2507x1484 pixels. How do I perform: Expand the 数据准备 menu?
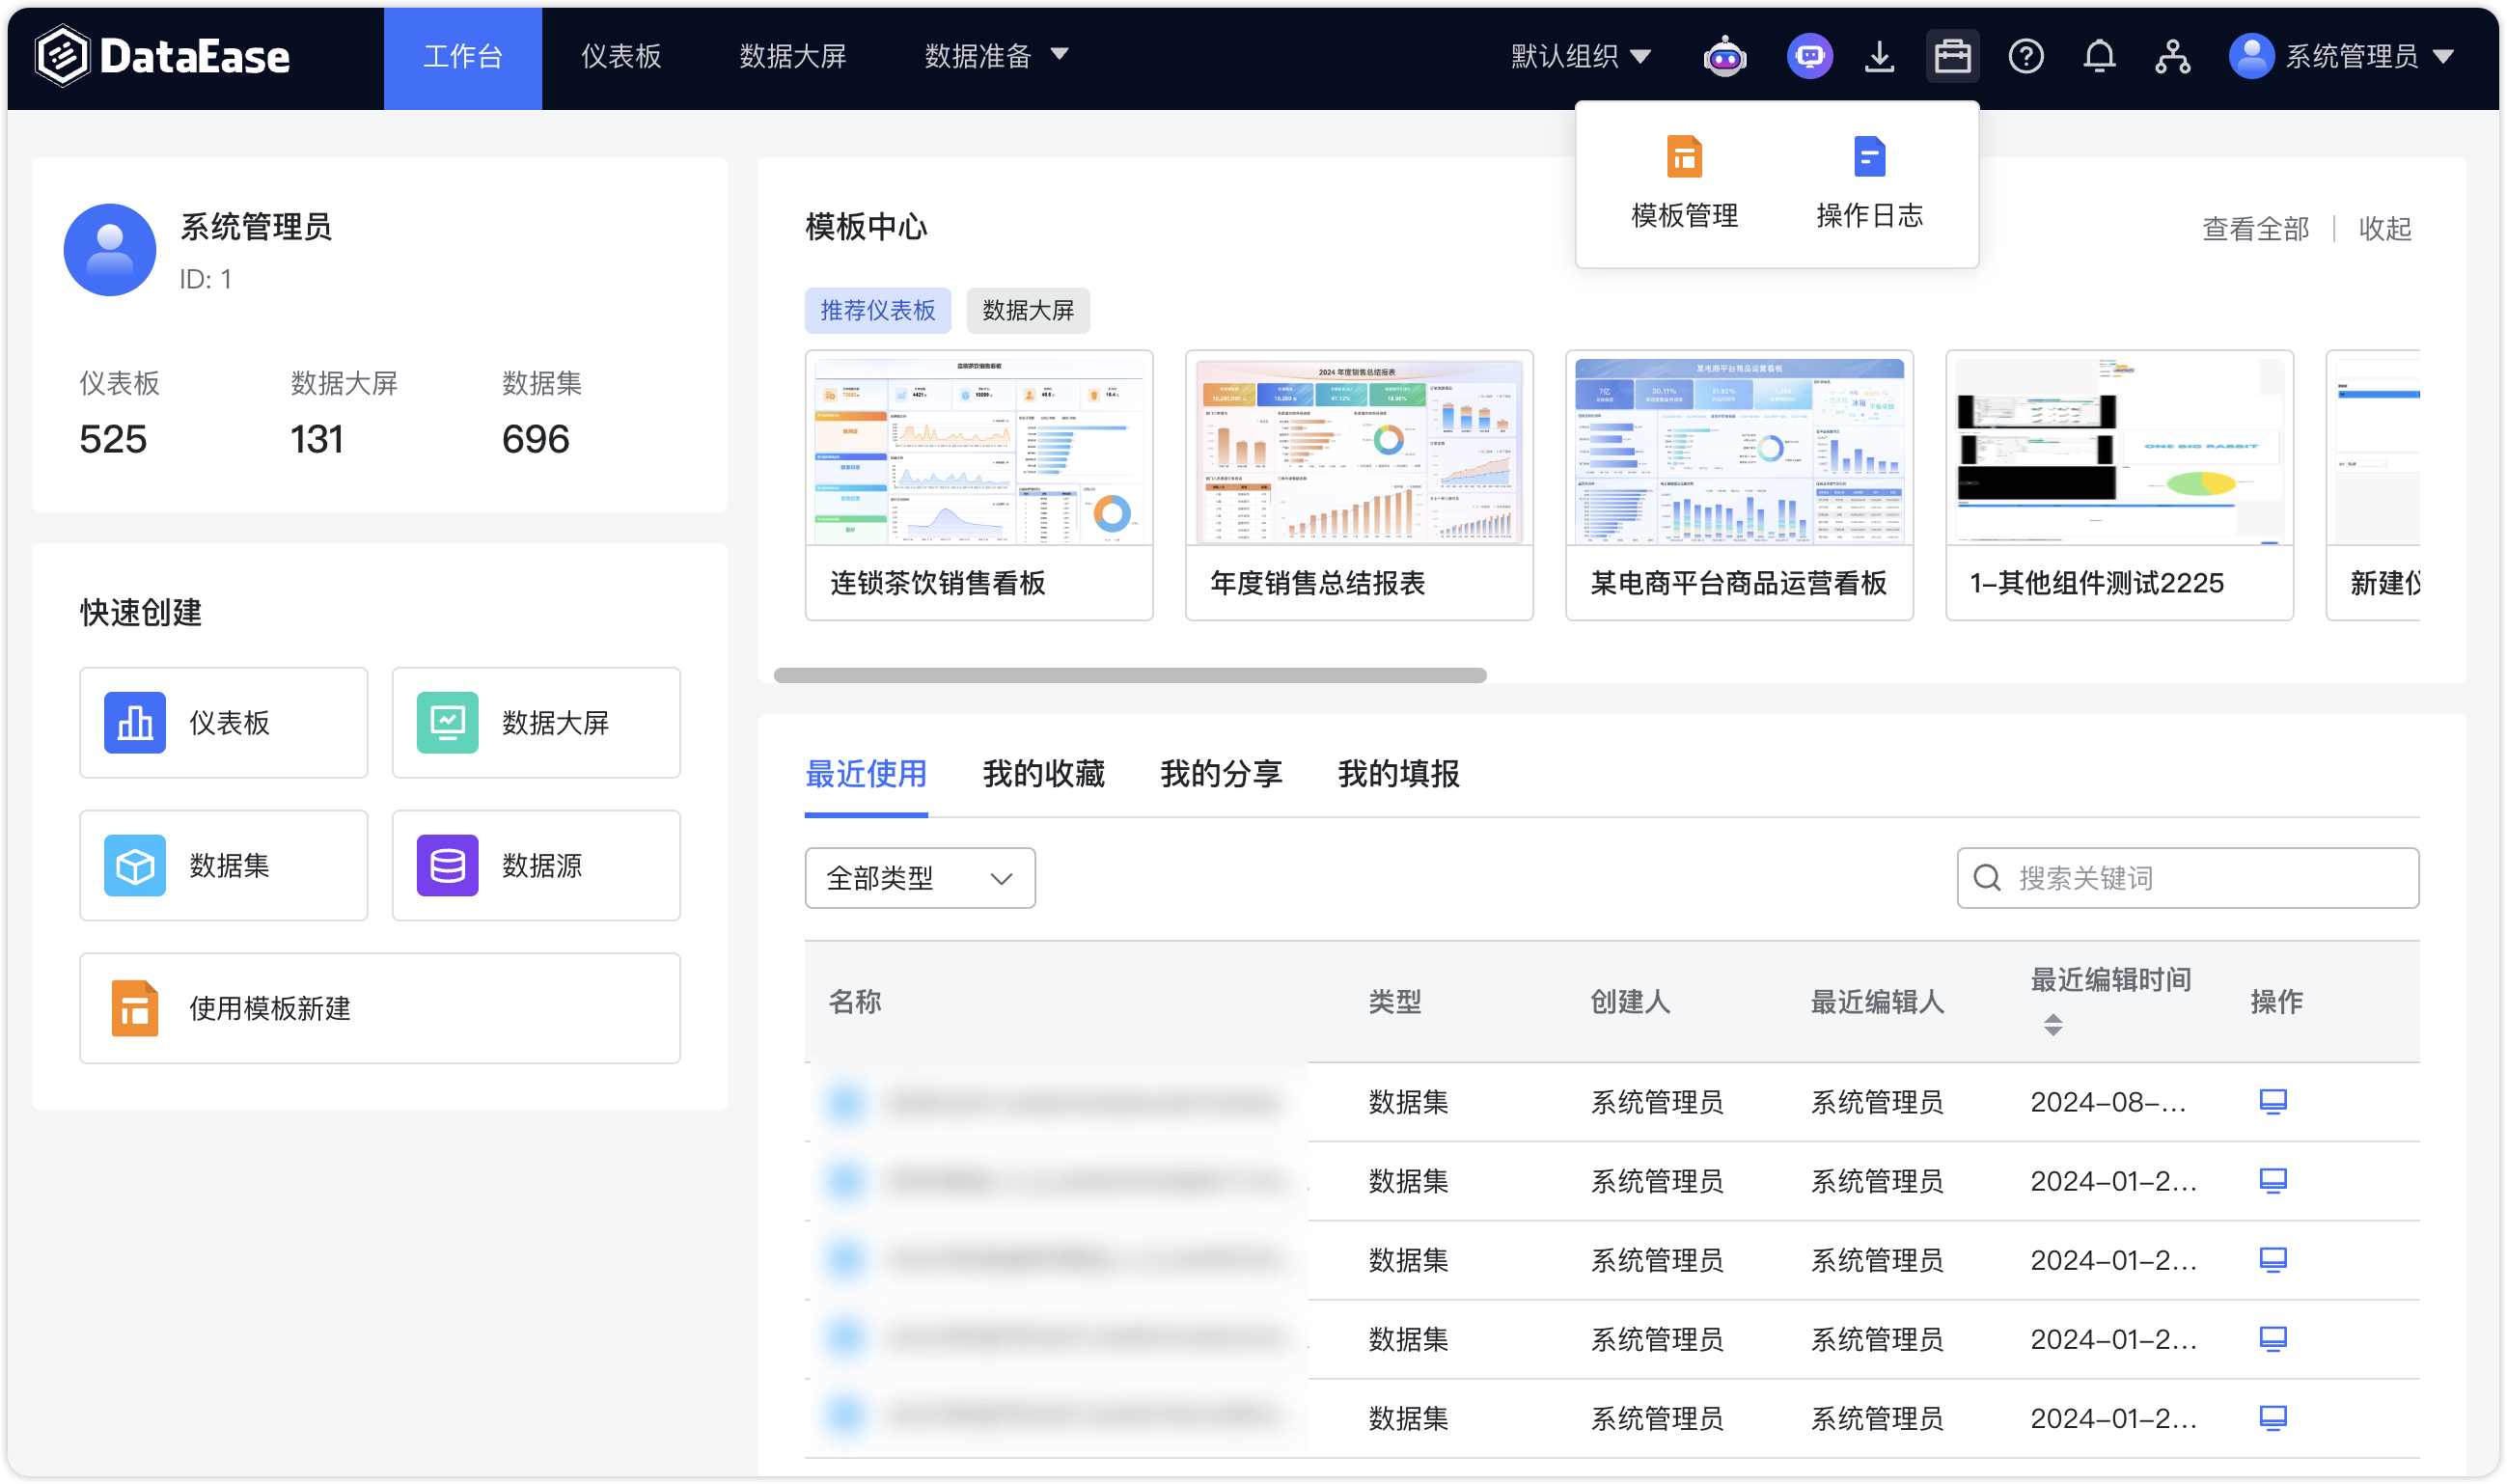(995, 56)
